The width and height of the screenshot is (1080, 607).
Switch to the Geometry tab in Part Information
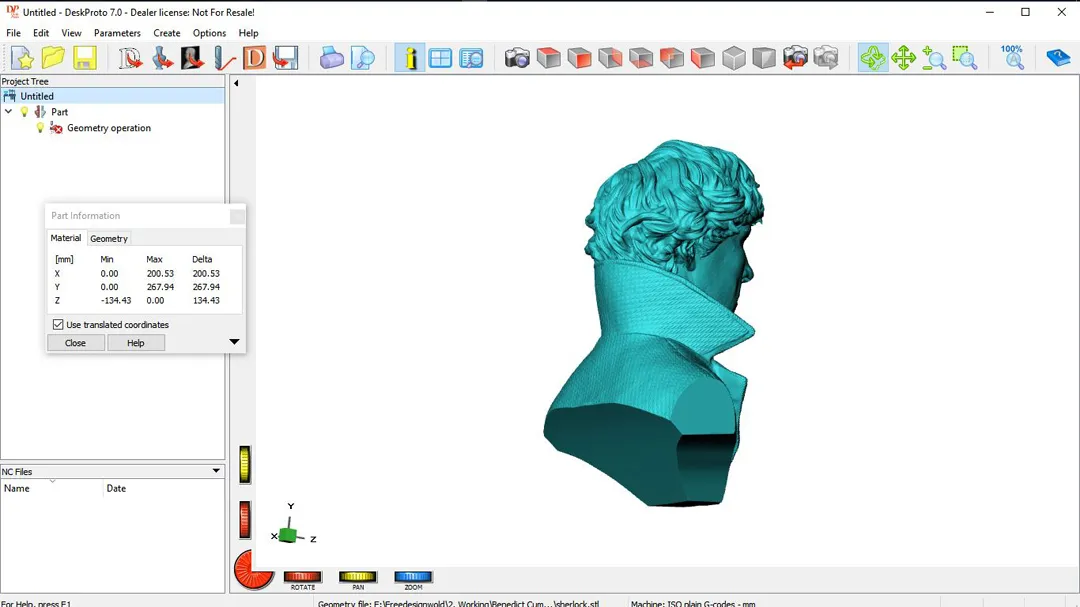pos(109,238)
